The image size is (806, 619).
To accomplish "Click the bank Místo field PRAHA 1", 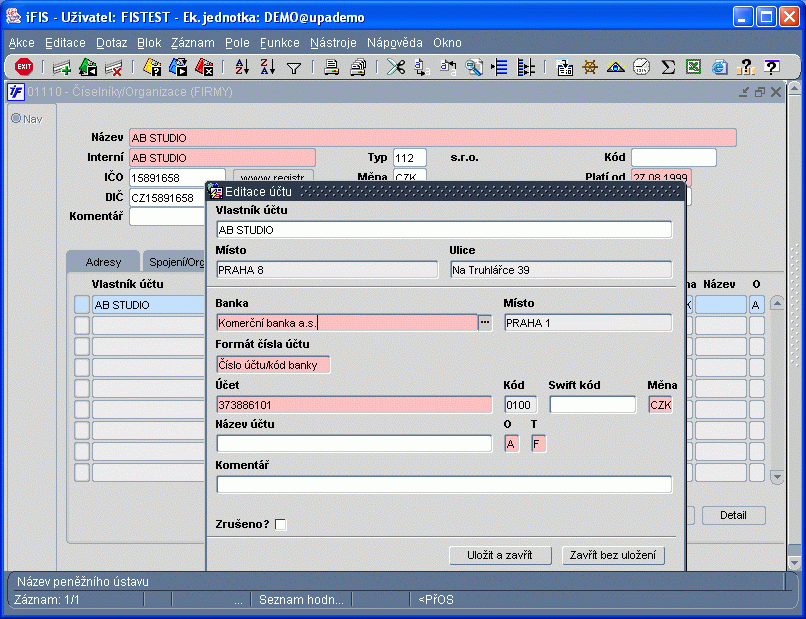I will (588, 323).
